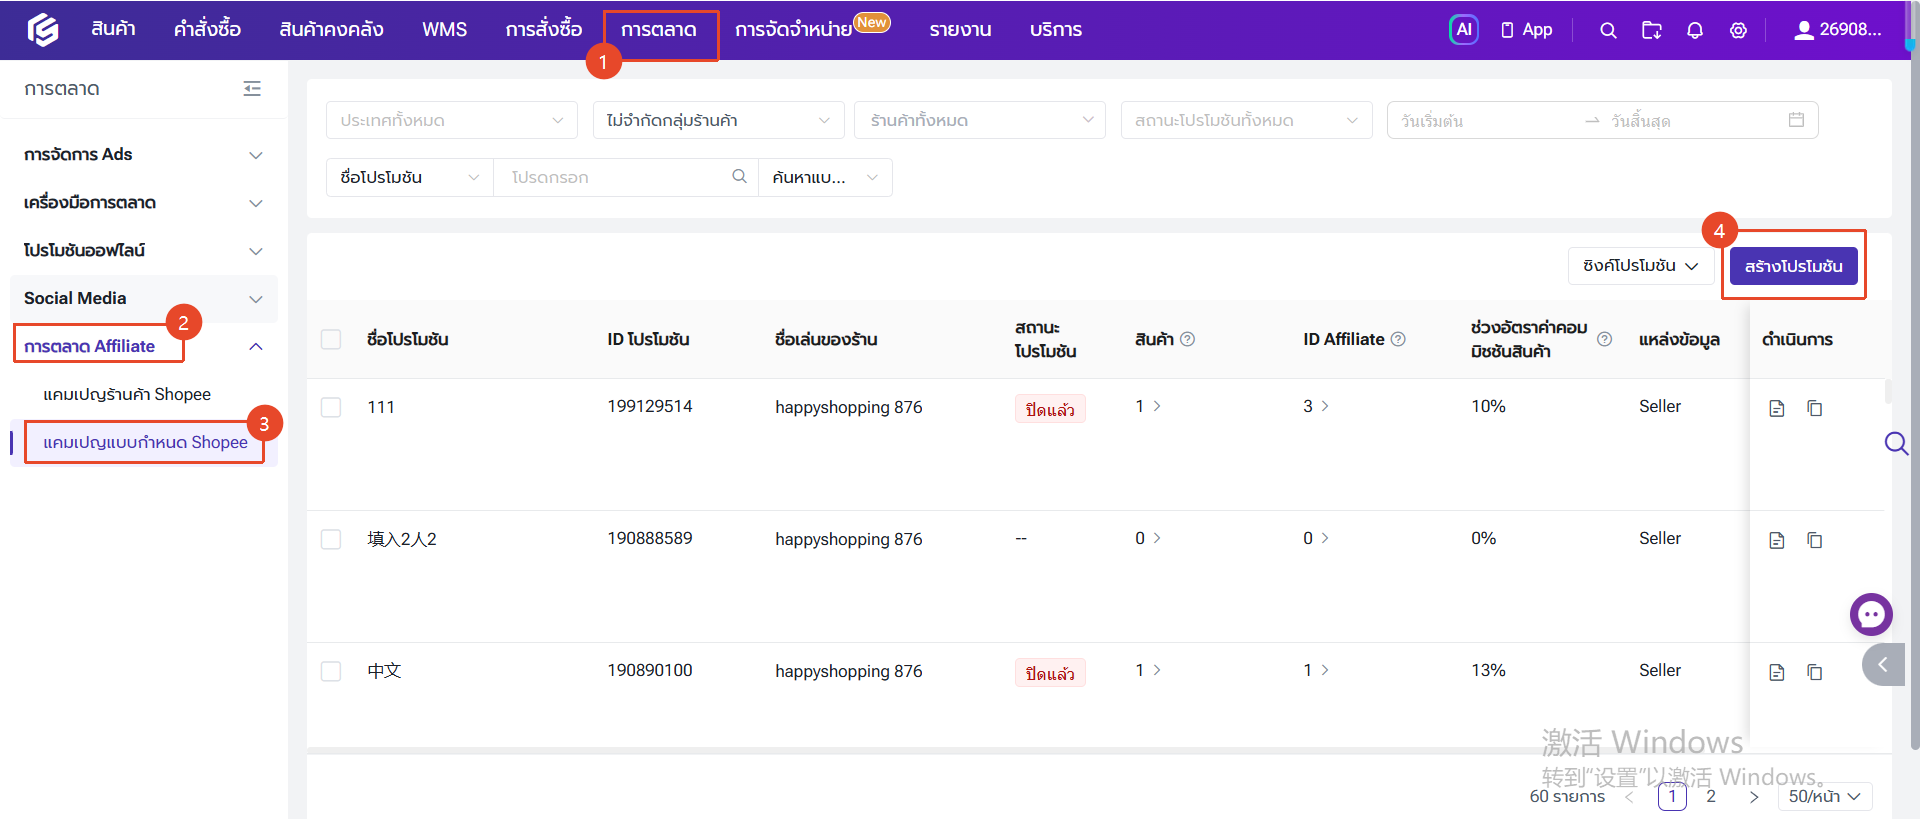Open the การสั่งซื้อ top menu
1920x819 pixels.
point(543,30)
